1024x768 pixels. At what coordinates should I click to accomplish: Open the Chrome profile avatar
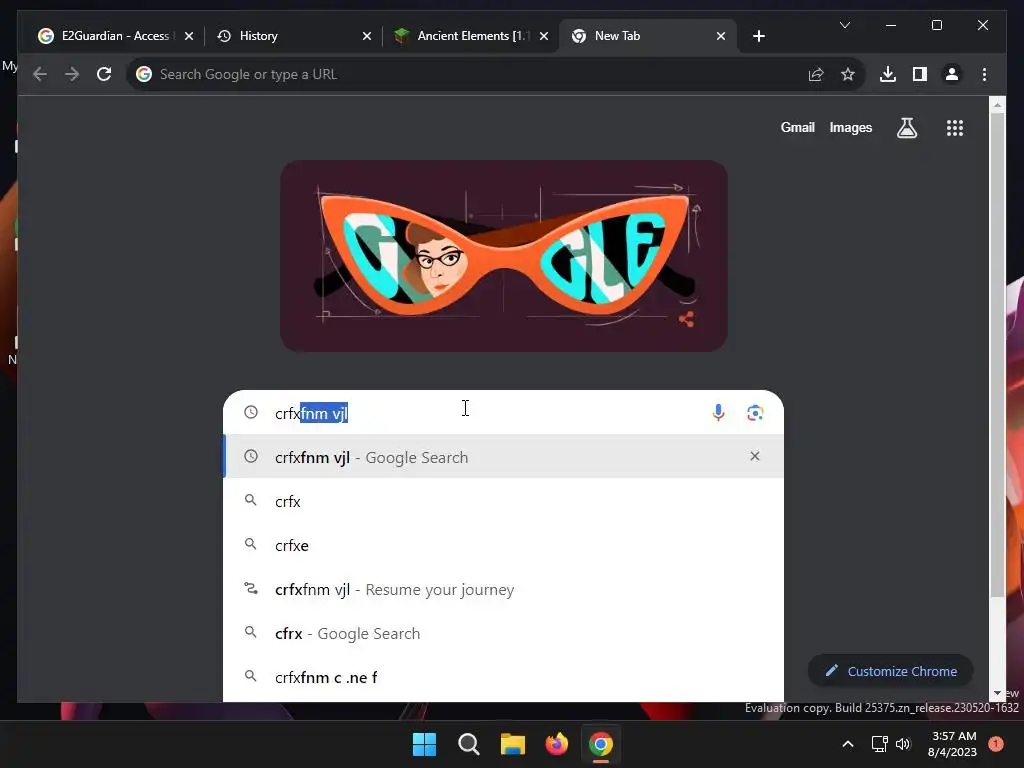(x=952, y=74)
